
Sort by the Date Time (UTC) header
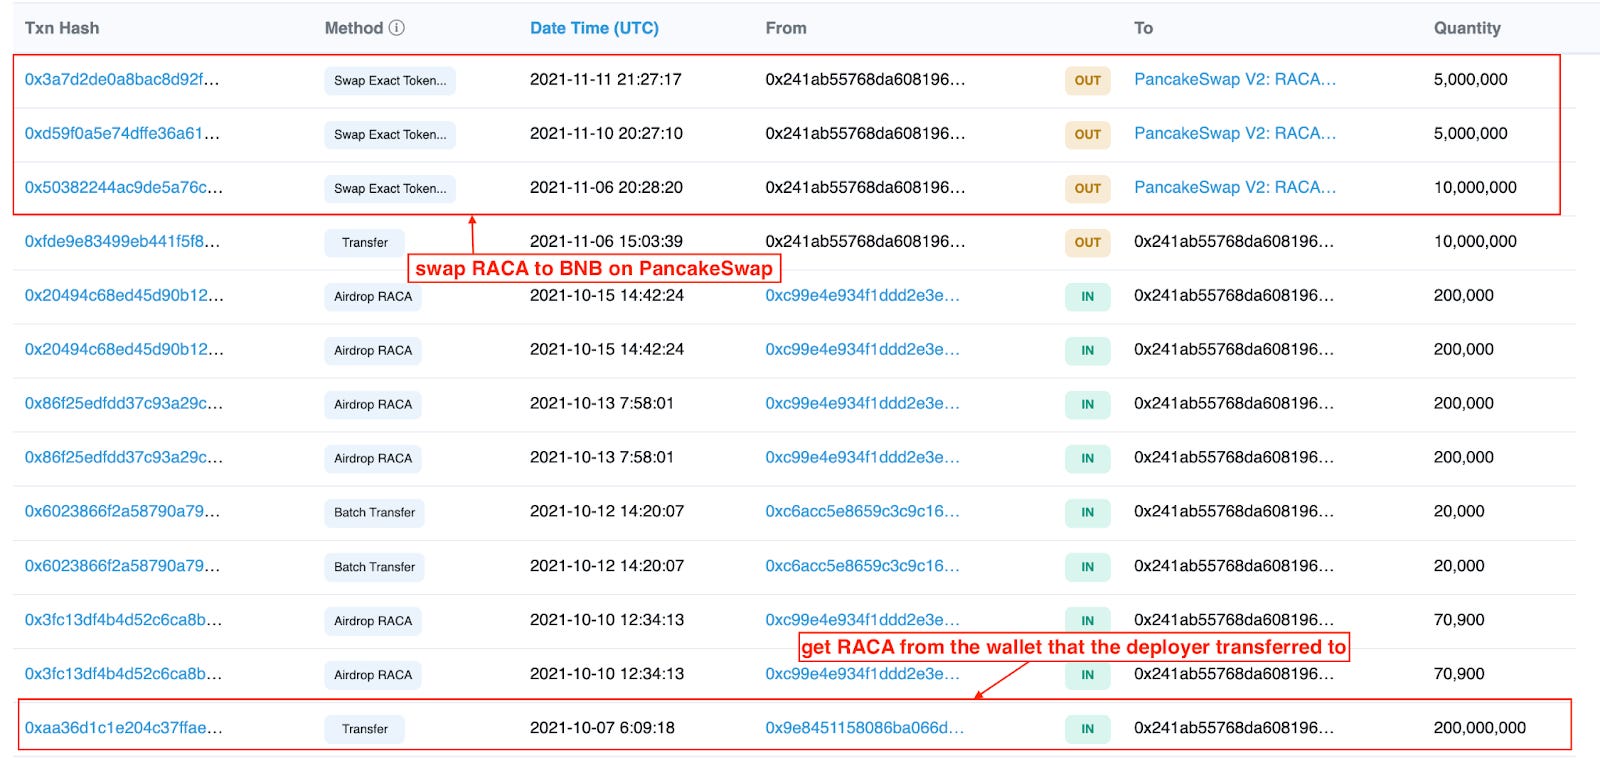[x=594, y=28]
